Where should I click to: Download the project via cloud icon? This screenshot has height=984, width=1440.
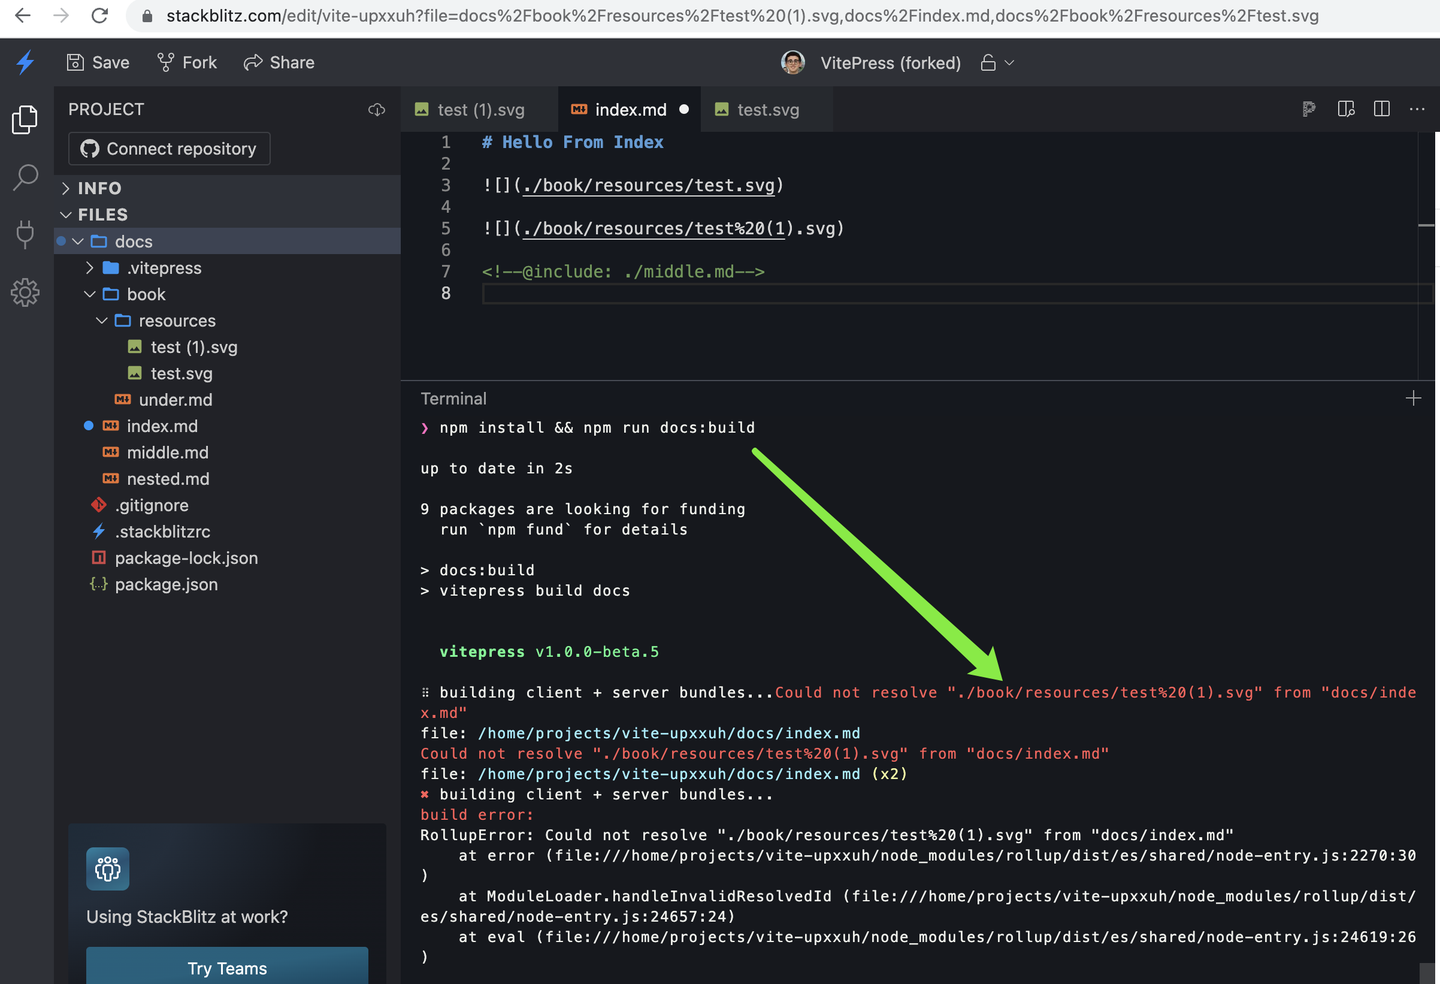click(375, 109)
